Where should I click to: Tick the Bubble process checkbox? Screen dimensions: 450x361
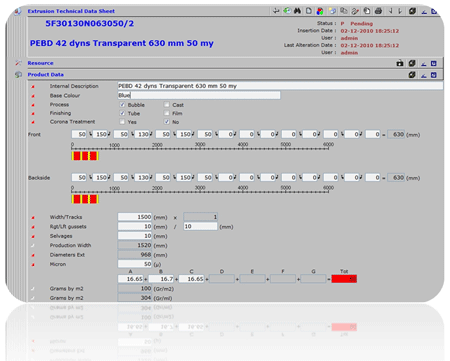click(122, 105)
